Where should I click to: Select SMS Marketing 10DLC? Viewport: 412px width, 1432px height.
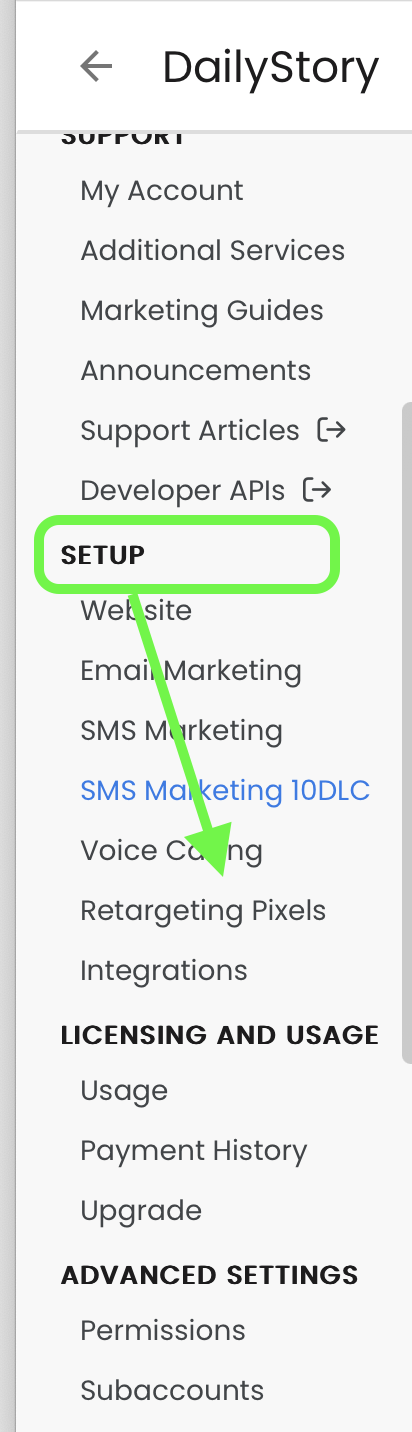click(x=225, y=790)
